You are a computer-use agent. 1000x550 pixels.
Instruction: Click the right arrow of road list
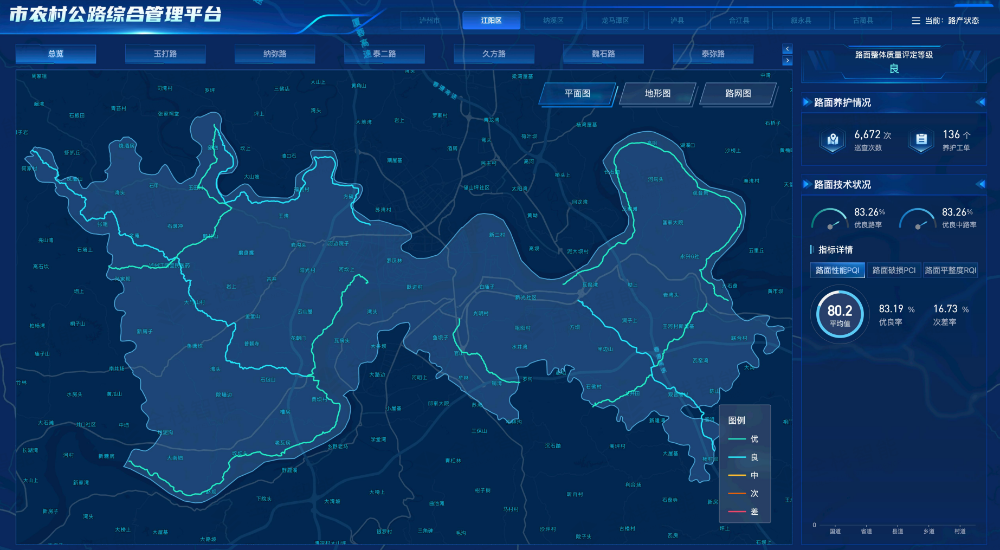[x=787, y=61]
